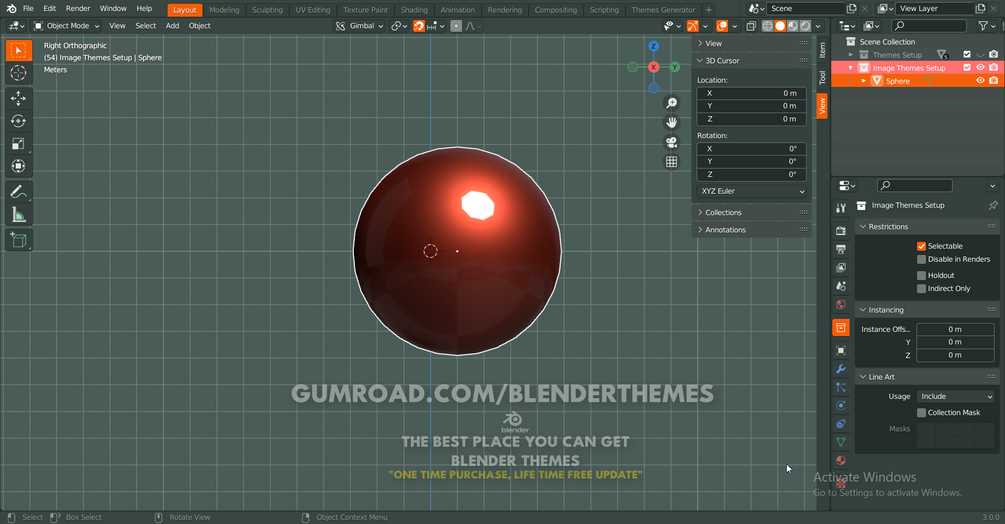Open the Collection properties tab icon

pos(841,327)
